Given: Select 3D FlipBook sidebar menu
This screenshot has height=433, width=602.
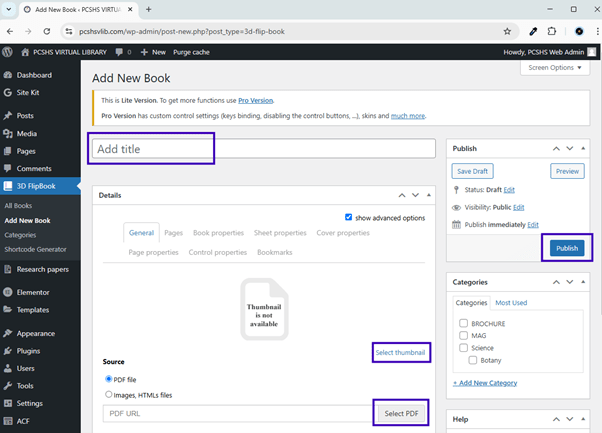Looking at the screenshot, I should 40,186.
